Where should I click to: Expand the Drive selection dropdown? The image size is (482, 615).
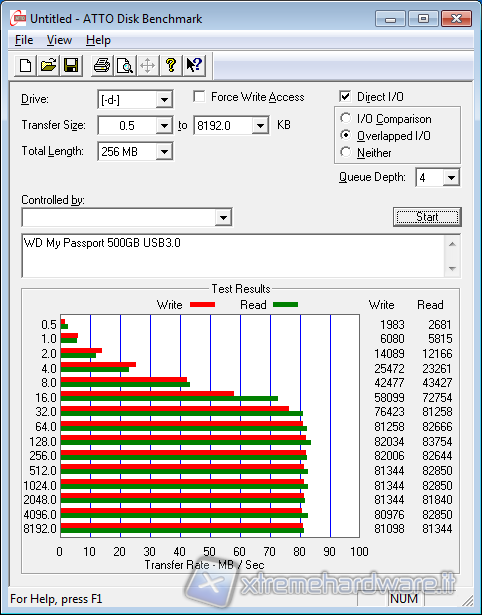[x=164, y=100]
